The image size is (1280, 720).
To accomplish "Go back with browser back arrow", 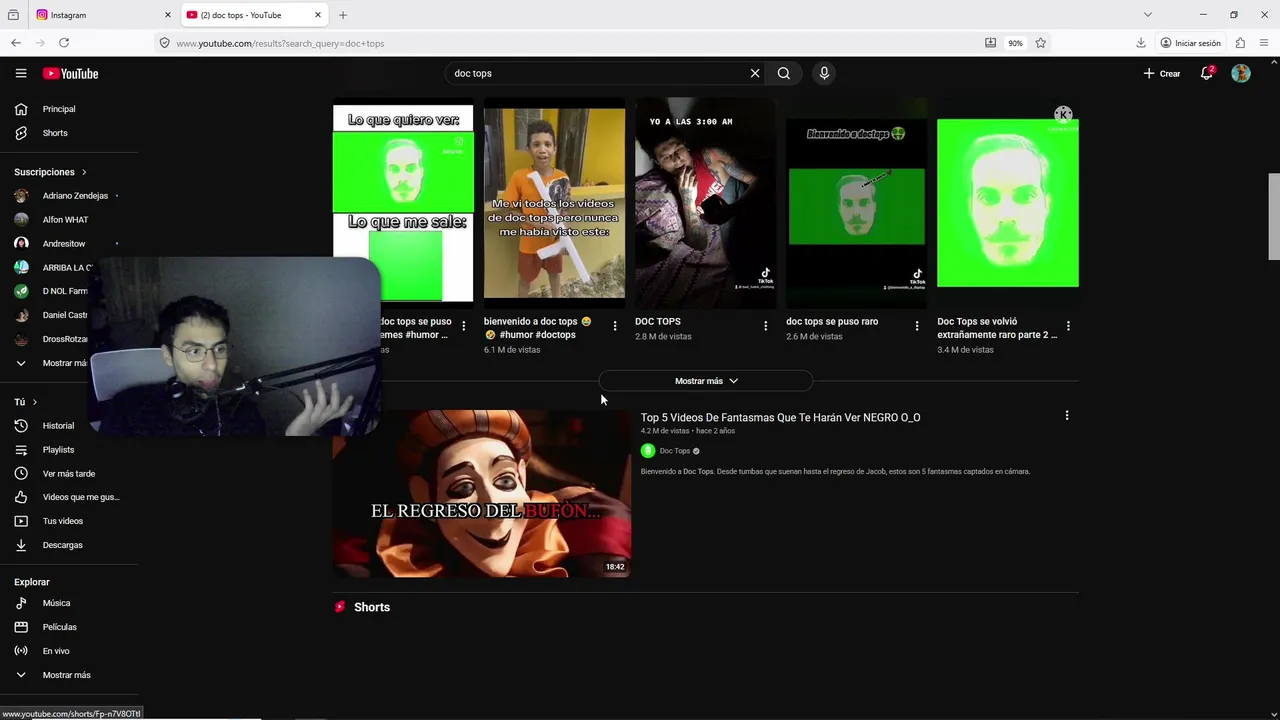I will pyautogui.click(x=16, y=43).
